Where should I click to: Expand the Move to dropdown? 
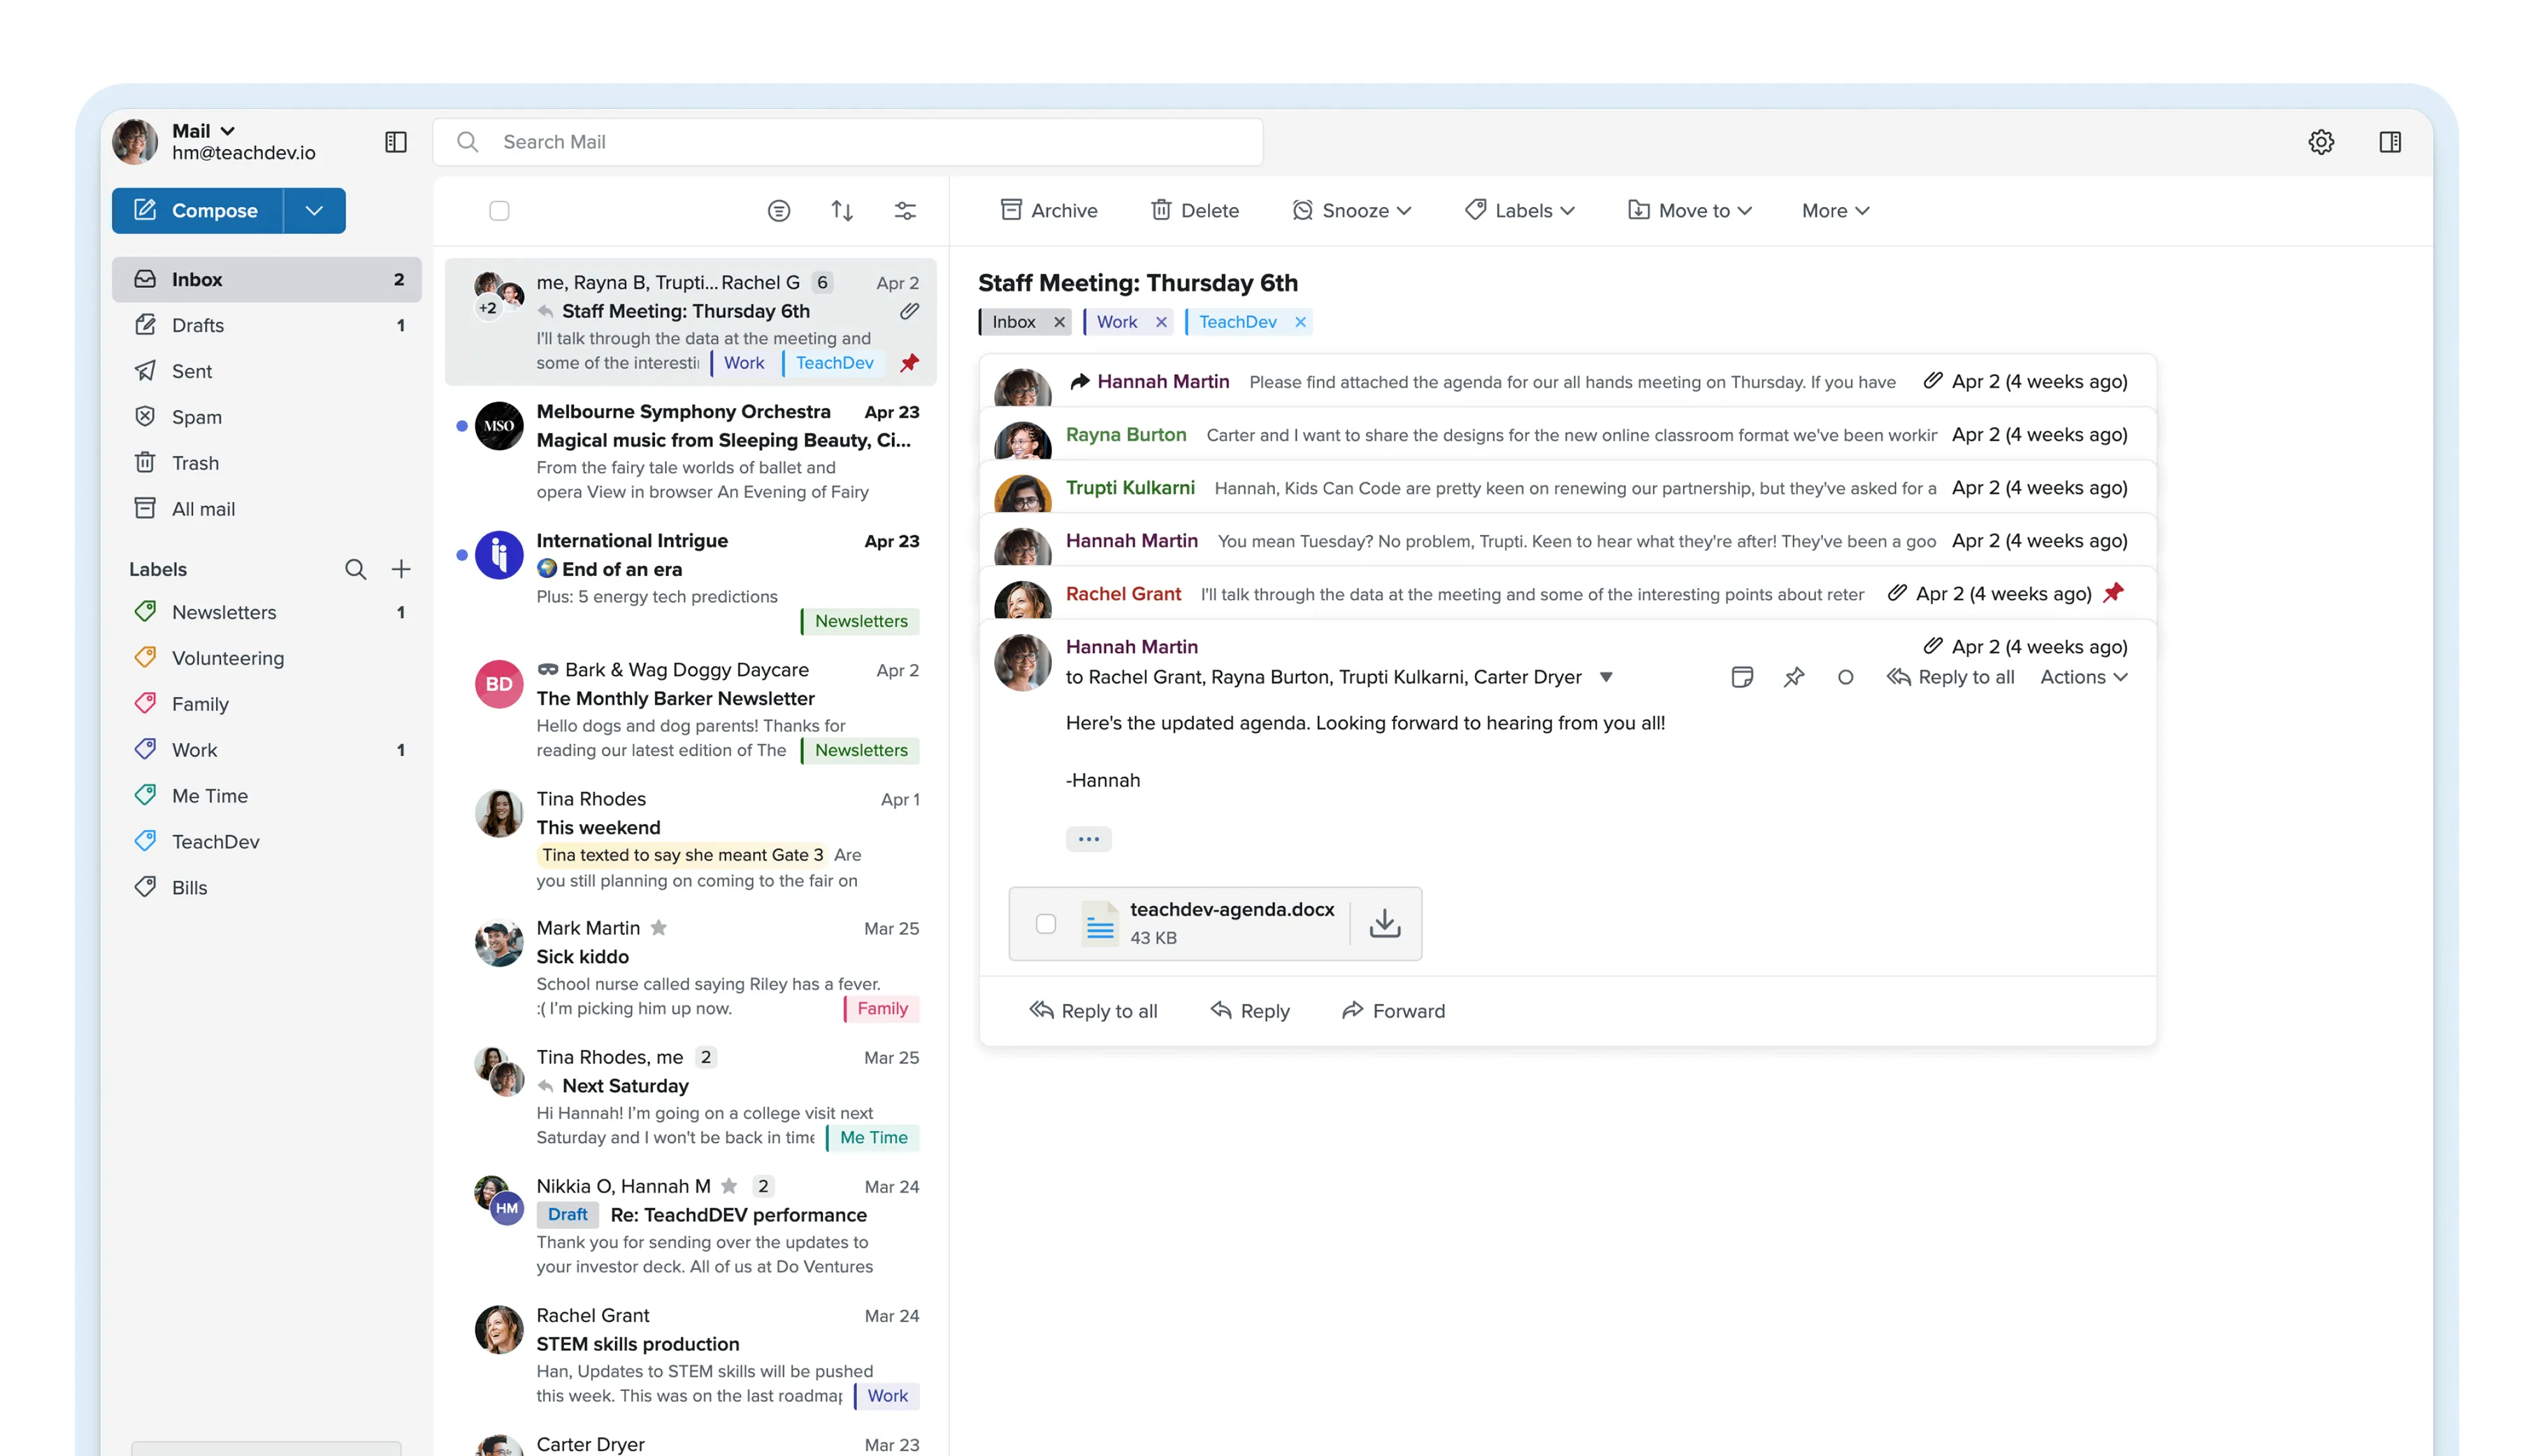coord(1688,210)
